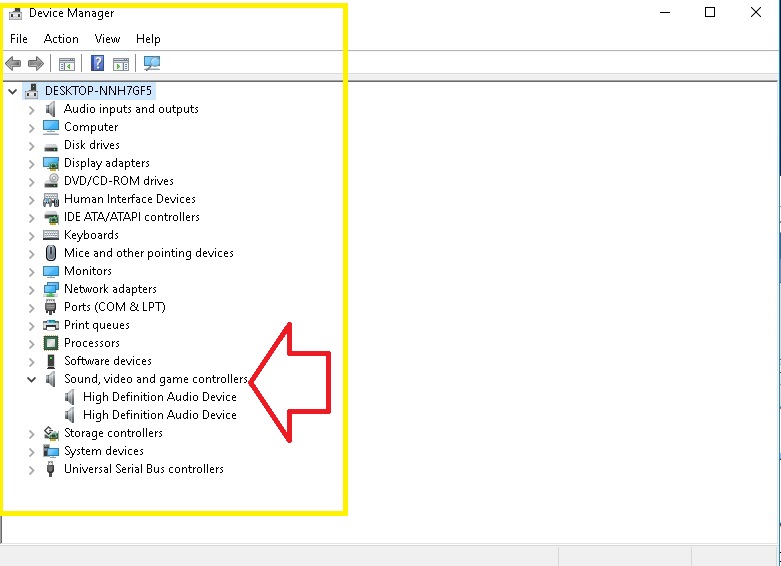Image resolution: width=781 pixels, height=566 pixels.
Task: Open the View menu
Action: 107,39
